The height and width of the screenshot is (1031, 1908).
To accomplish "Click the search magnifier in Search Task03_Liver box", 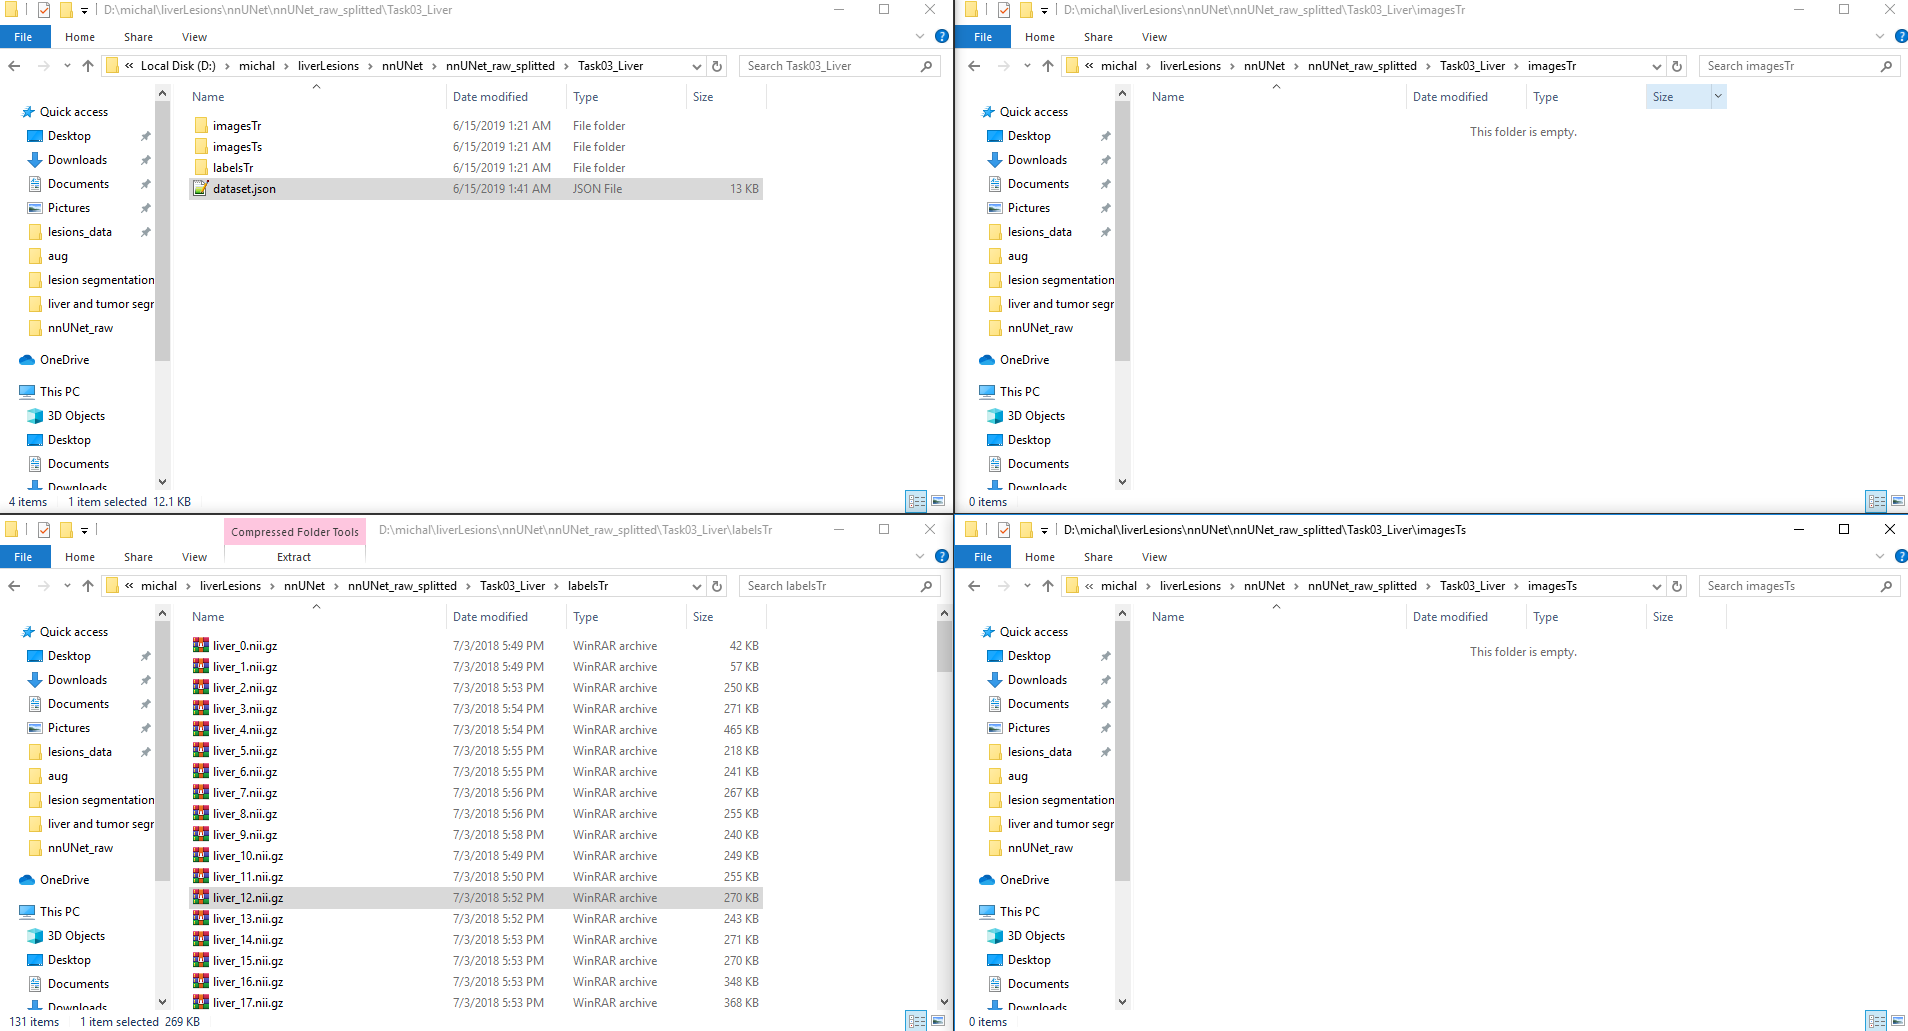I will [x=927, y=65].
